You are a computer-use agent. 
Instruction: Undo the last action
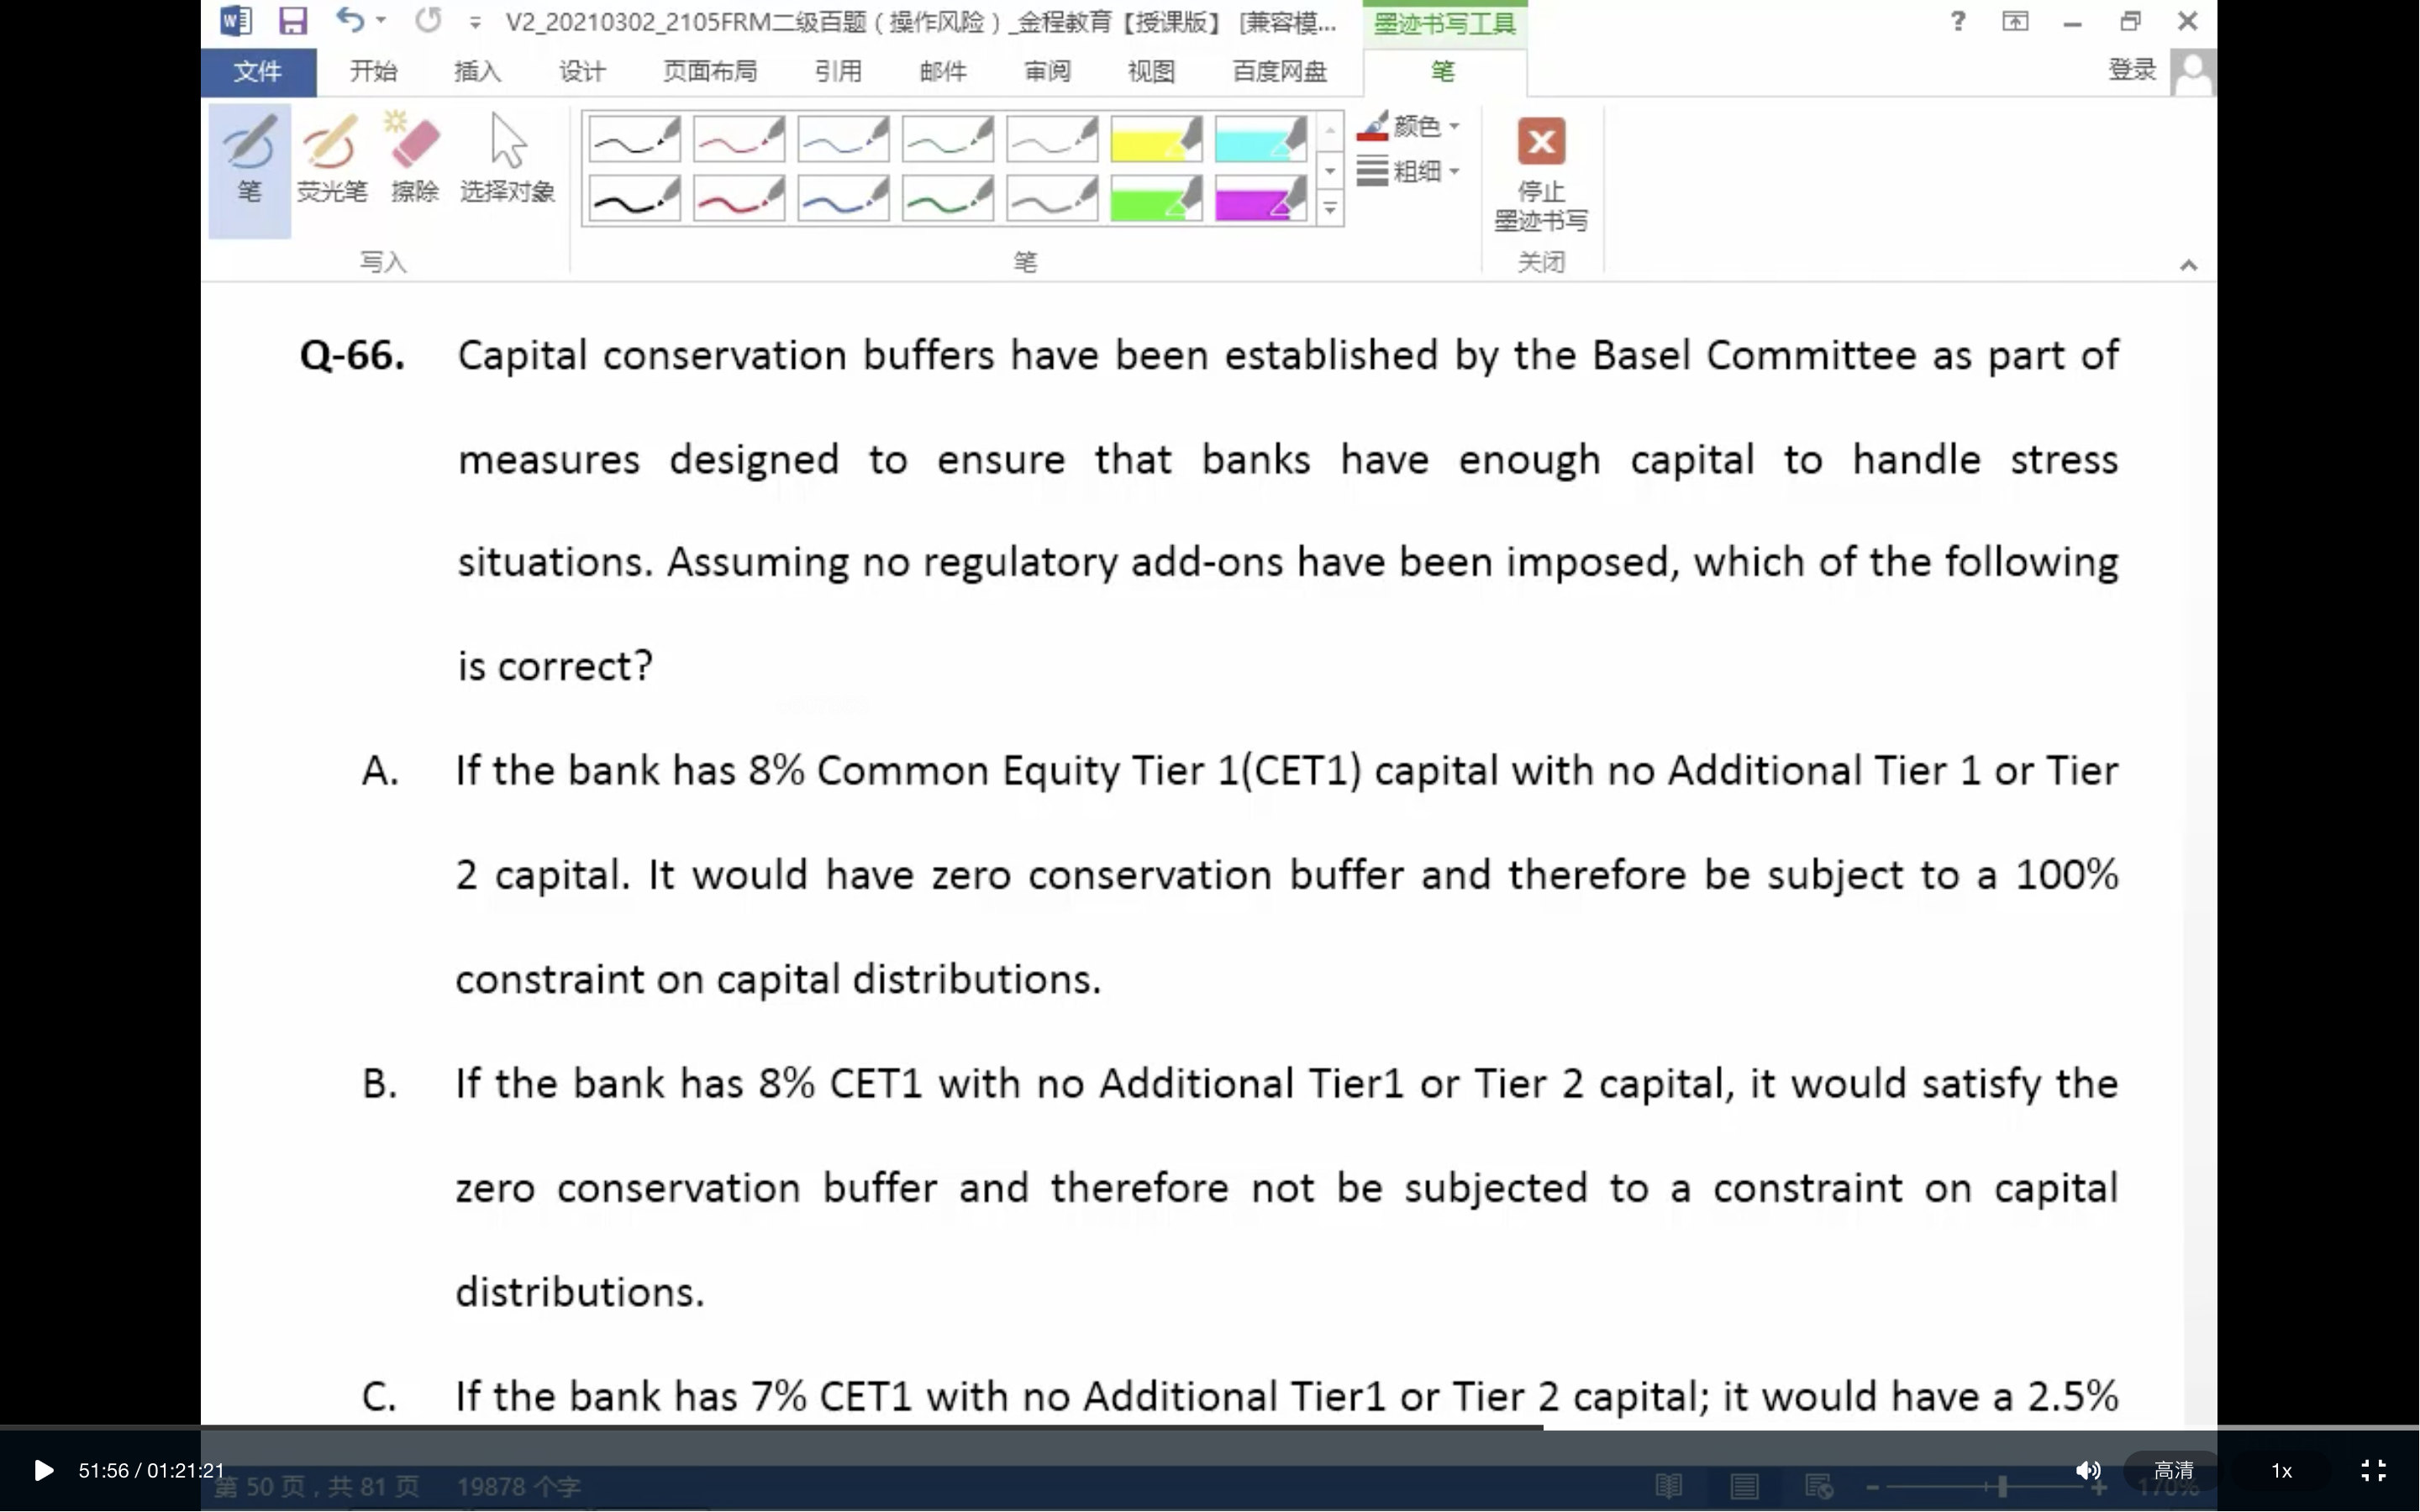pos(349,20)
